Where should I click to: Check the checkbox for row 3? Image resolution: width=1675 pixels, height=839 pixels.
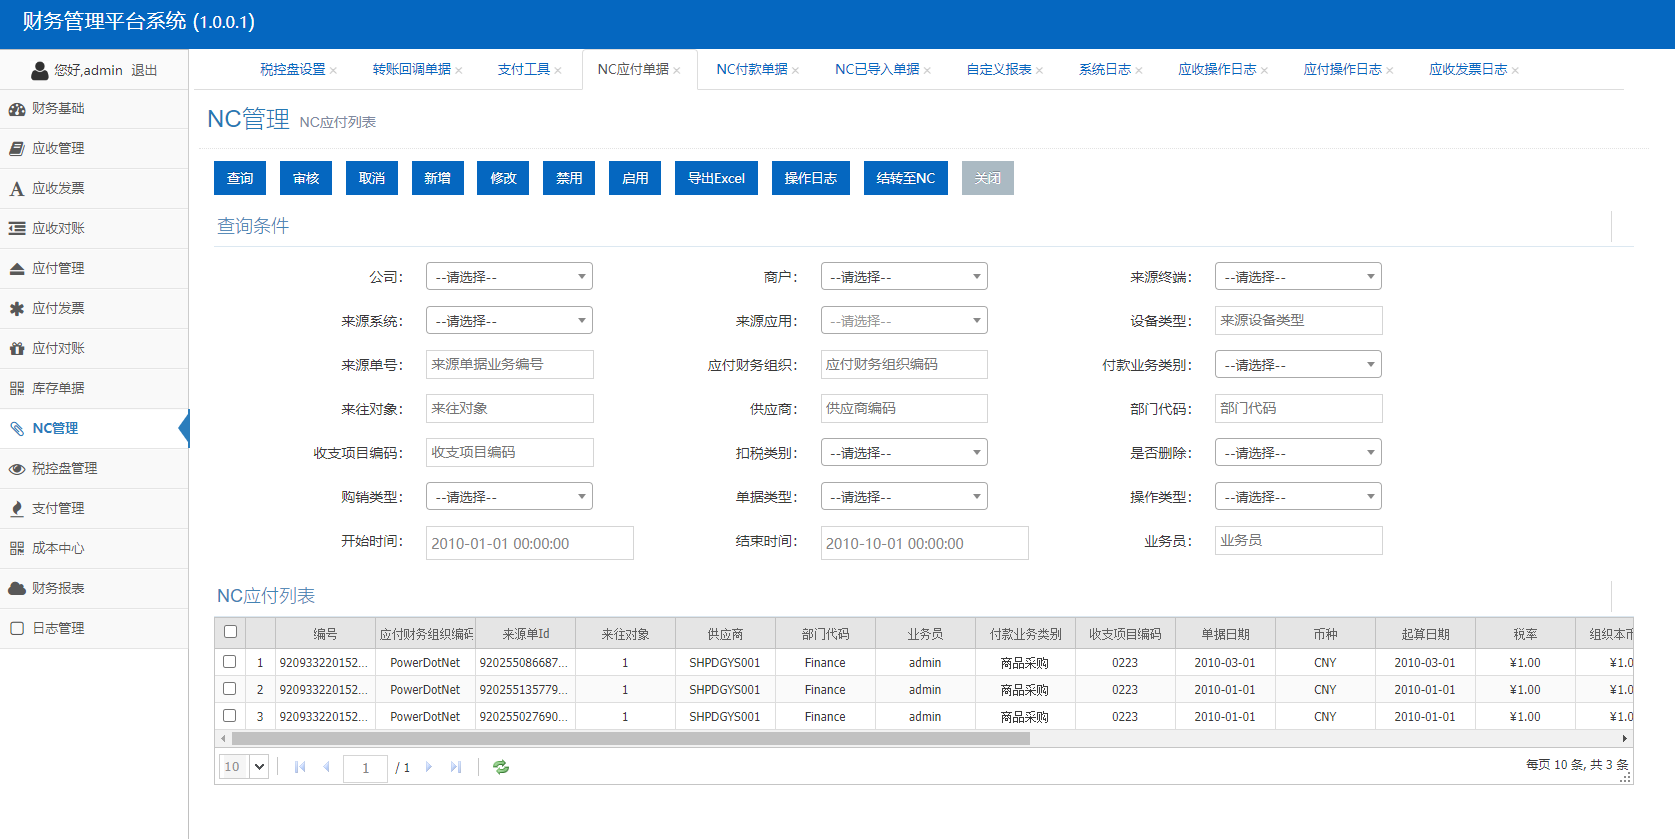(230, 716)
